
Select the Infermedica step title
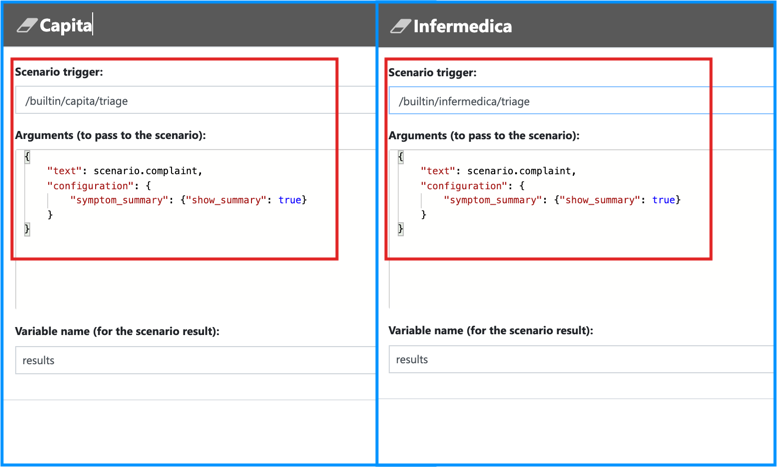coord(462,26)
